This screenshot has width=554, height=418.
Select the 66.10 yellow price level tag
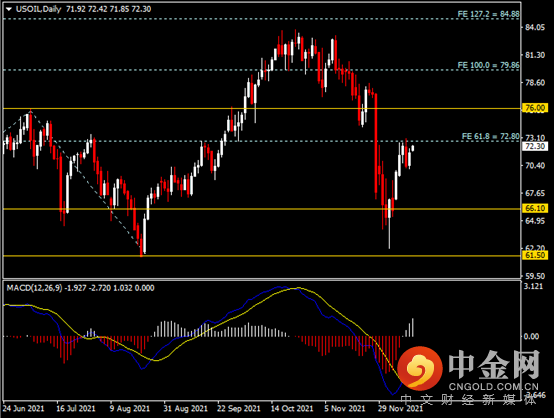(535, 208)
